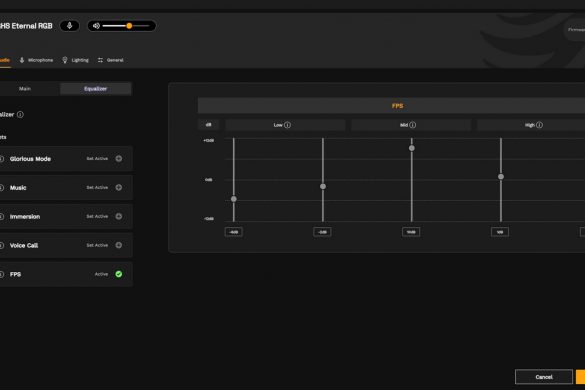Select the Voice Call preset
This screenshot has height=390, width=585.
[x=24, y=246]
